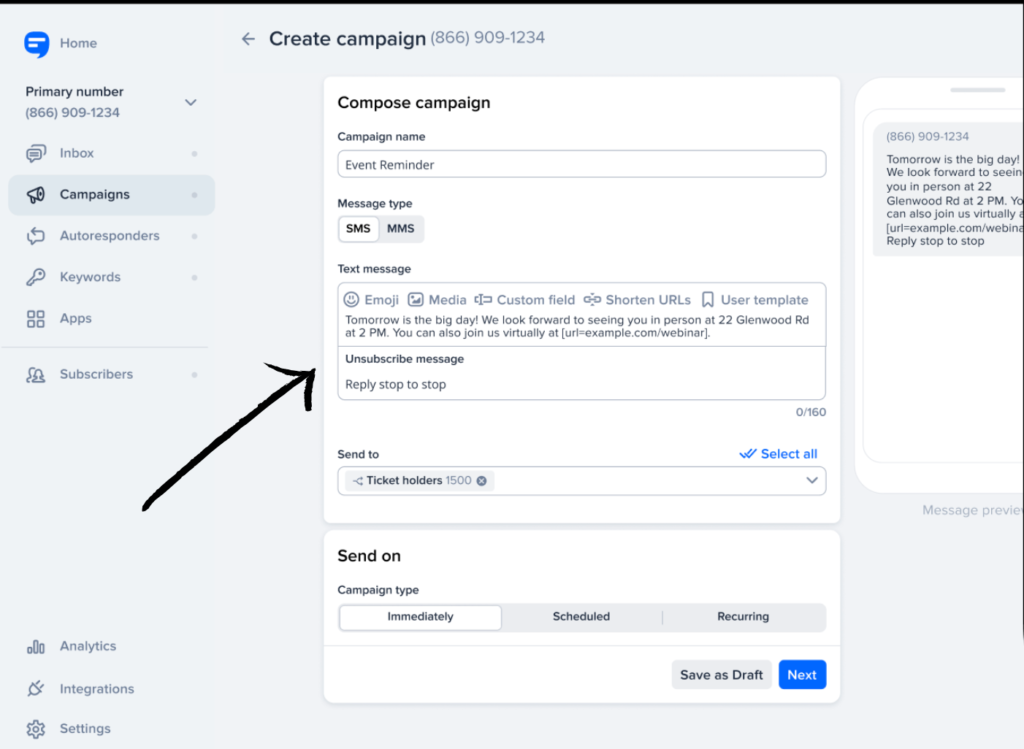Viewport: 1024px width, 749px height.
Task: Click the Apps grid icon
Action: click(x=36, y=319)
